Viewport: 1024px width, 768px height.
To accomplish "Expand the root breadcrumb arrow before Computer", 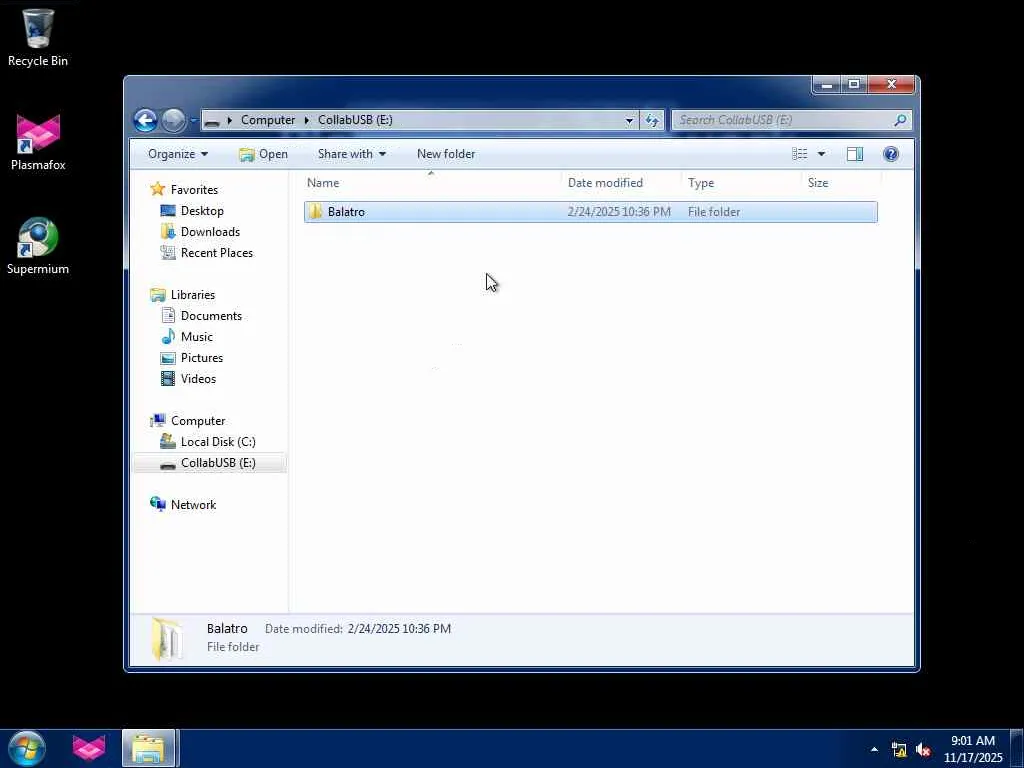I will pos(229,120).
